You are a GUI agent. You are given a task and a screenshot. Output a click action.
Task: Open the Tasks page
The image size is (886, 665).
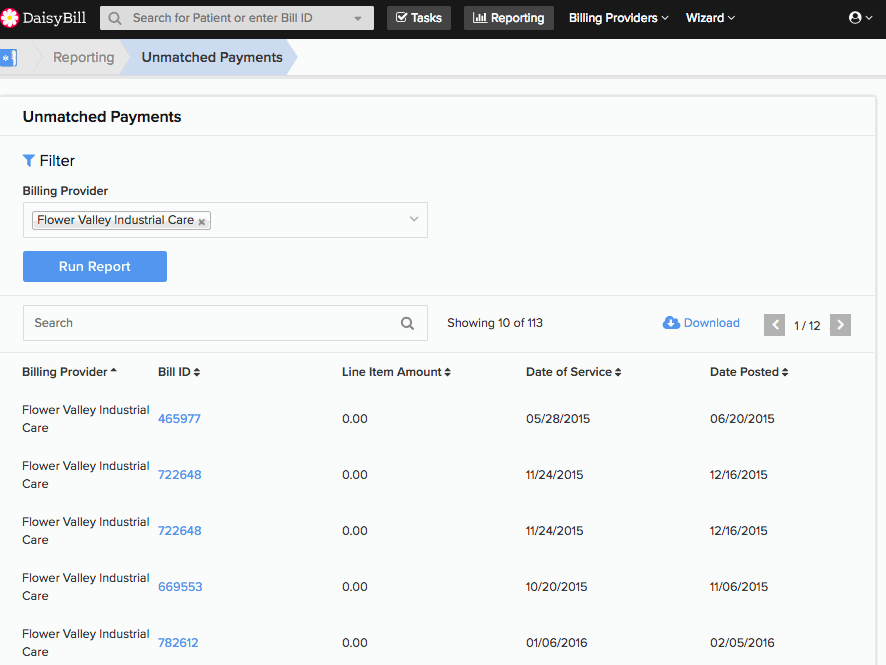(419, 18)
